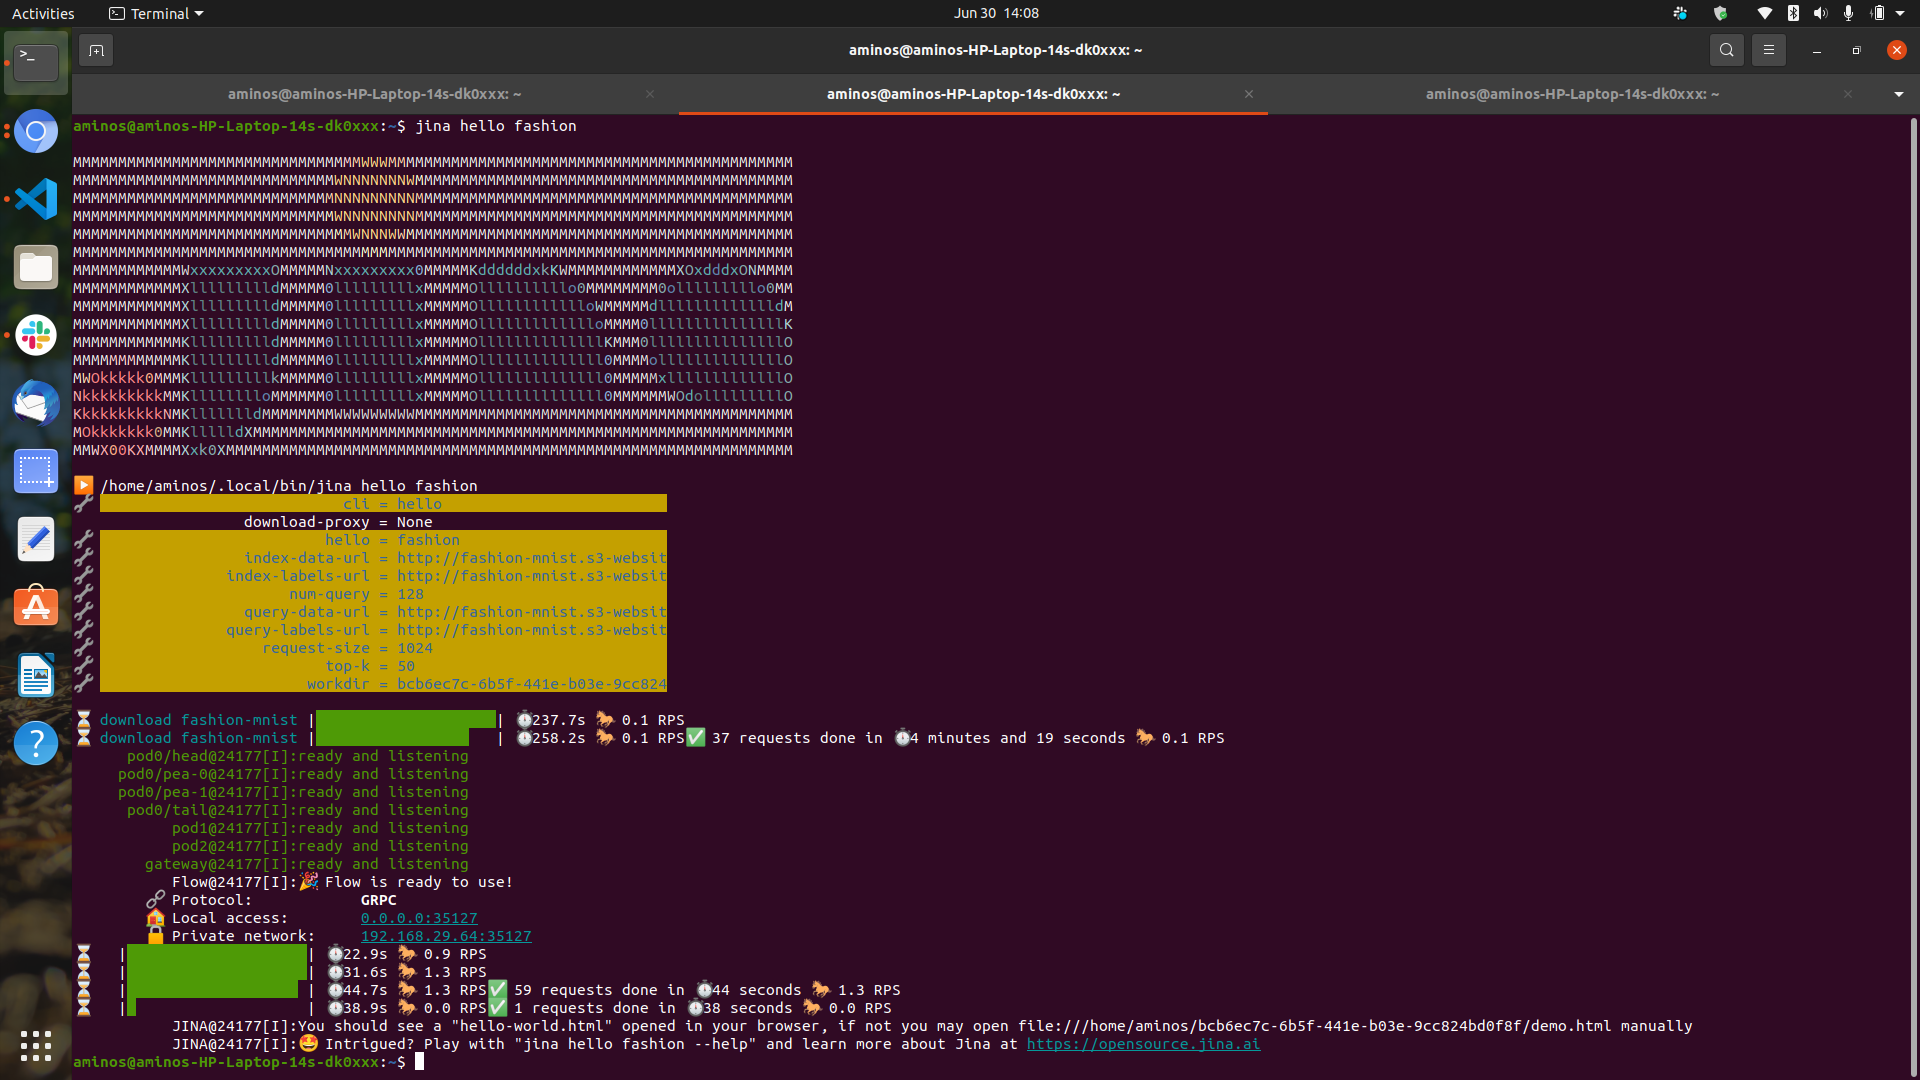Click the new tab button in terminal header

click(x=96, y=50)
